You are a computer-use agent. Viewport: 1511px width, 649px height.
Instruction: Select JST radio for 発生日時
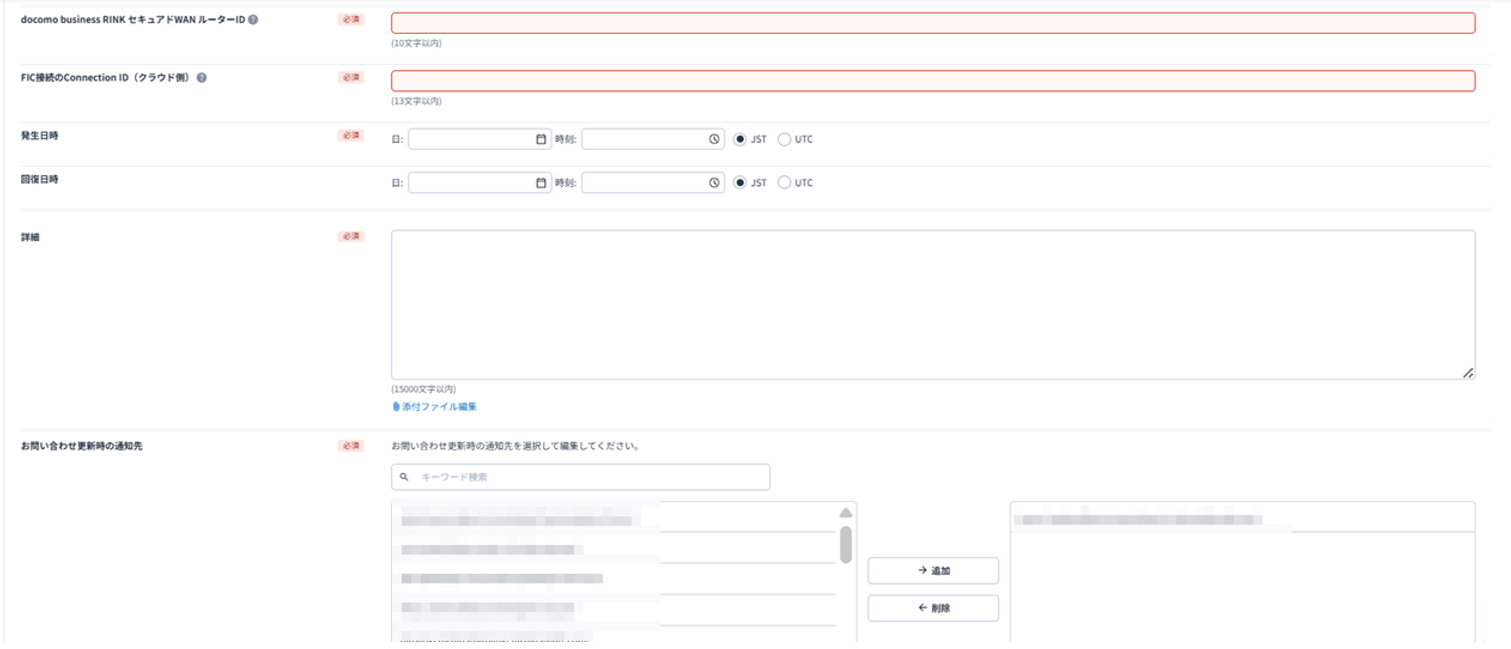740,139
